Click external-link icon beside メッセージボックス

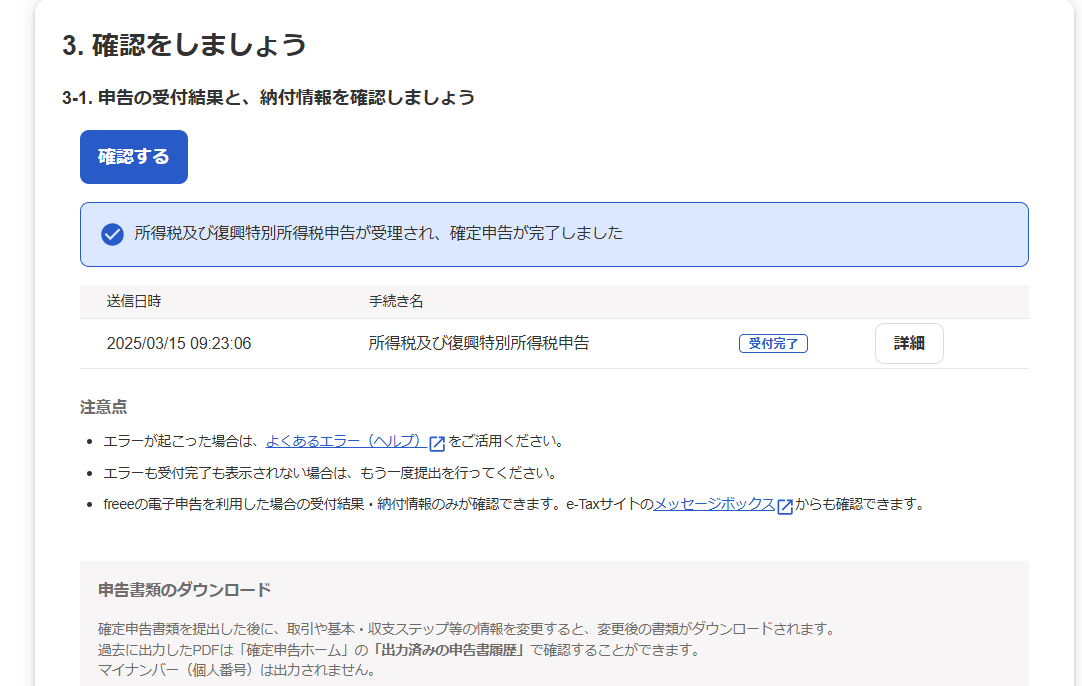[x=785, y=506]
